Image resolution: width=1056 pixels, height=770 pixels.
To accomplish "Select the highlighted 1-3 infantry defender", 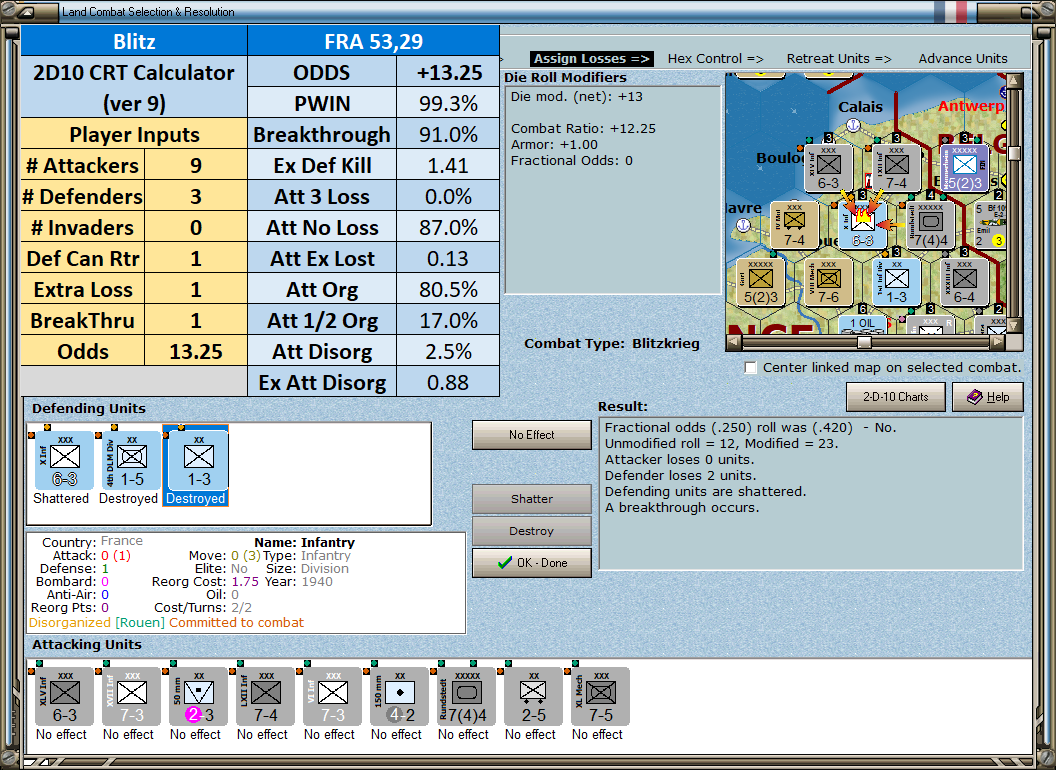I will [x=199, y=461].
